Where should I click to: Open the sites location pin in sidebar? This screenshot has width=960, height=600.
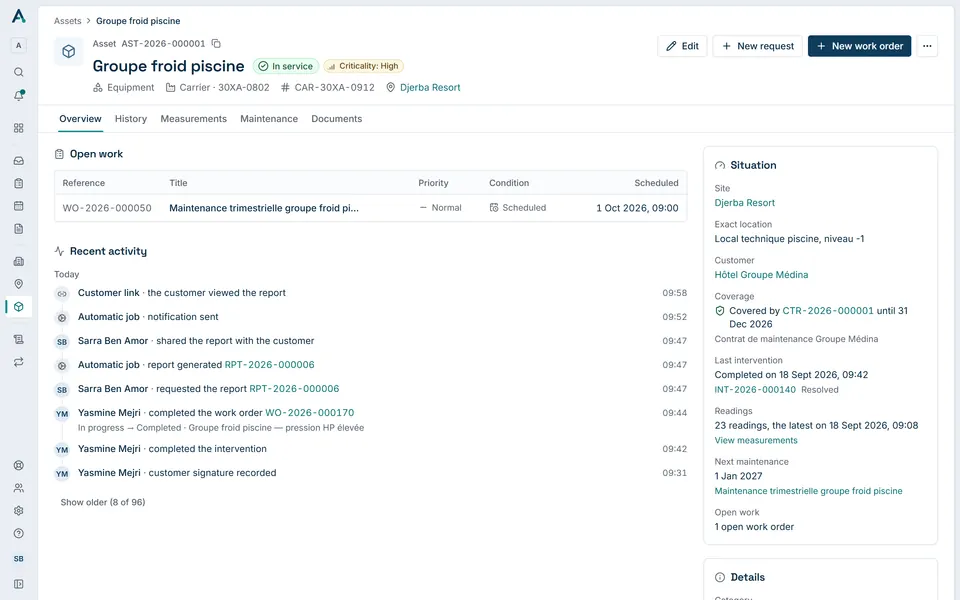[x=18, y=284]
